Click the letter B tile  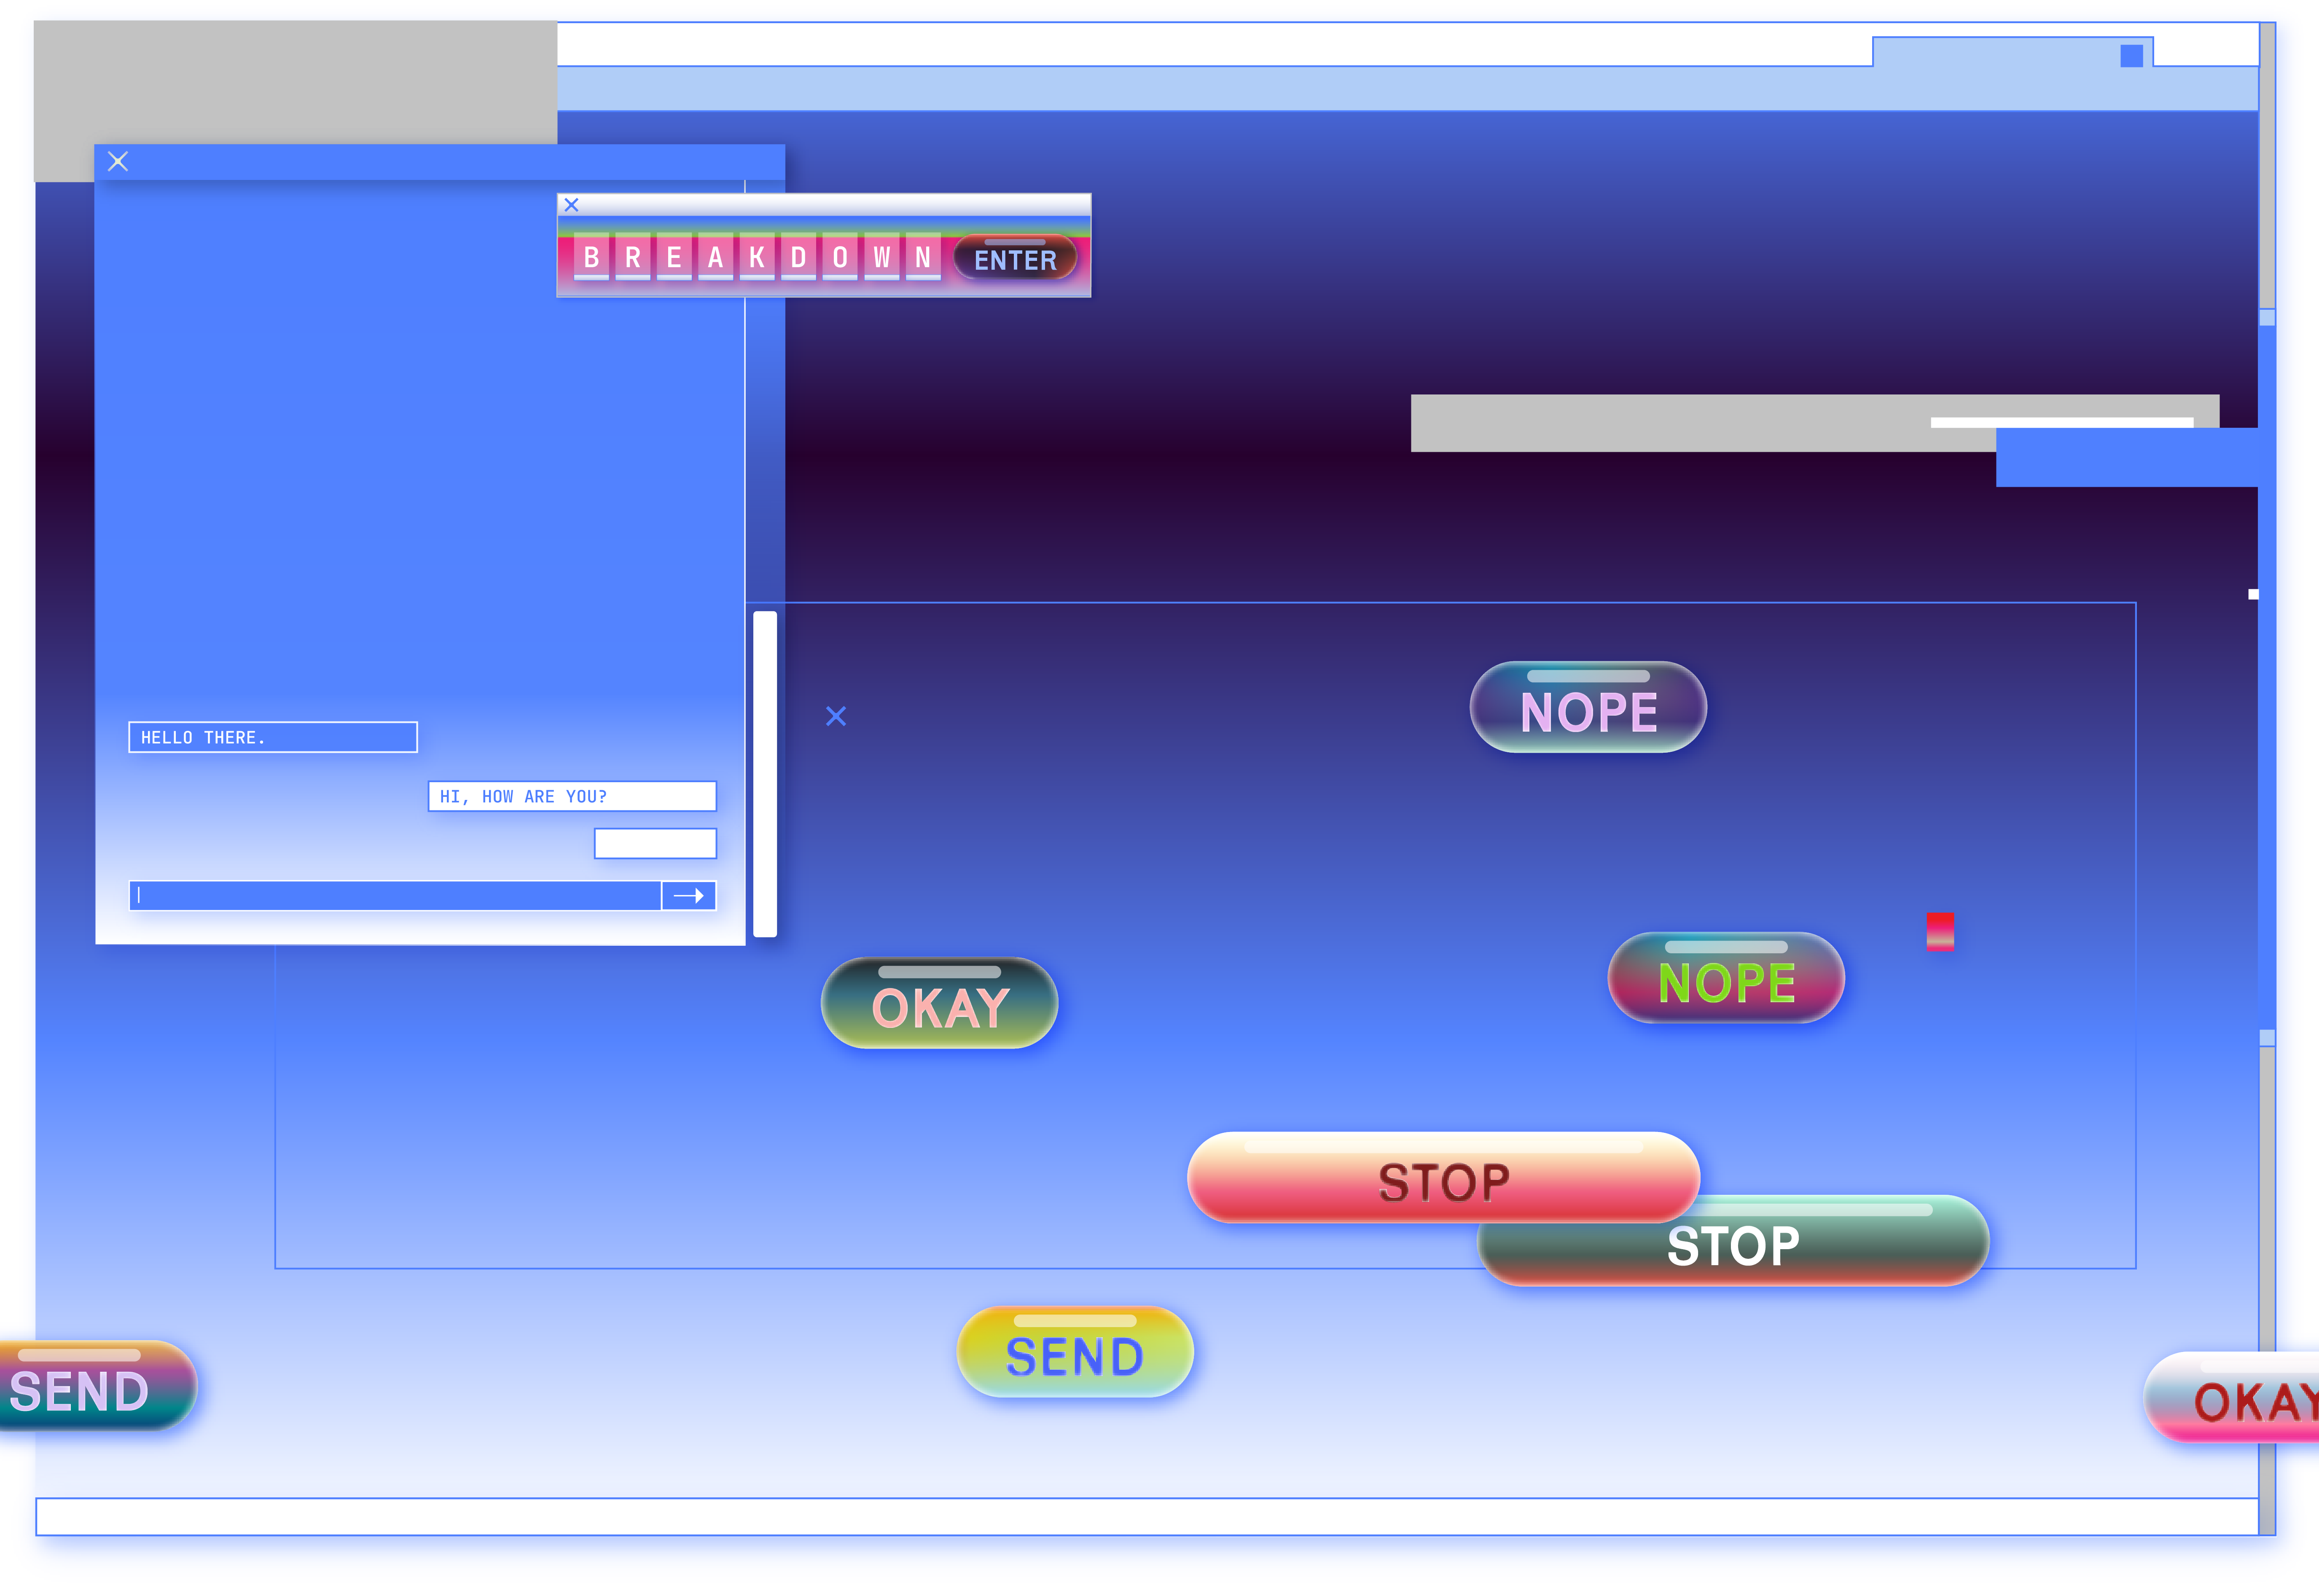point(592,258)
